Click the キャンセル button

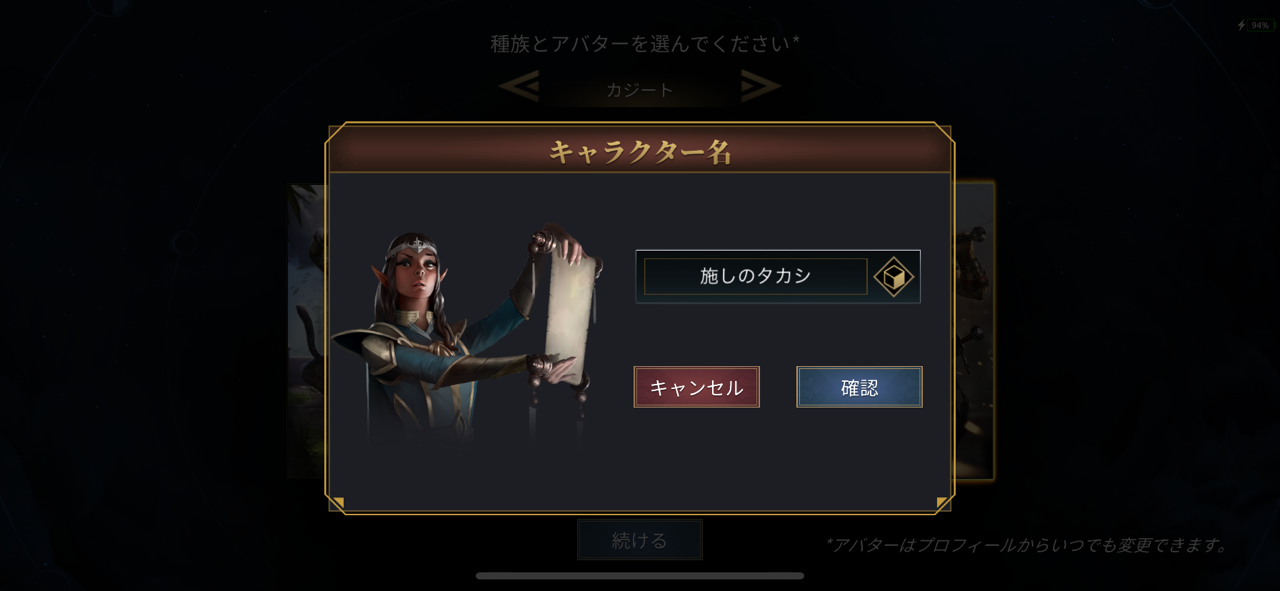tap(697, 387)
